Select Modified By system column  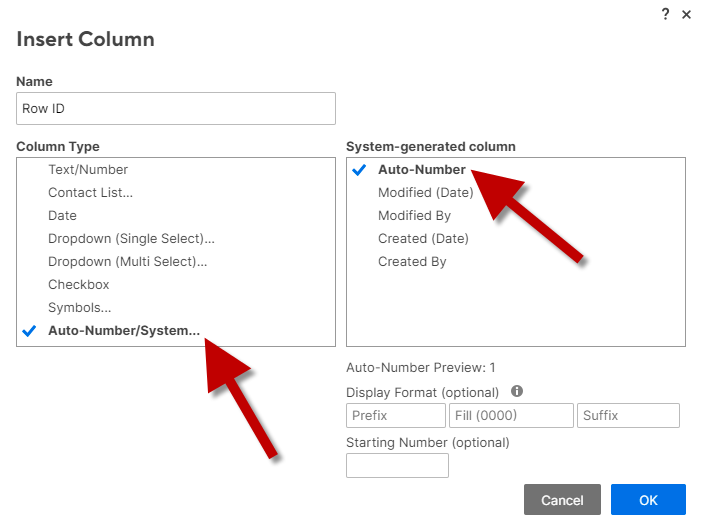[x=415, y=216]
